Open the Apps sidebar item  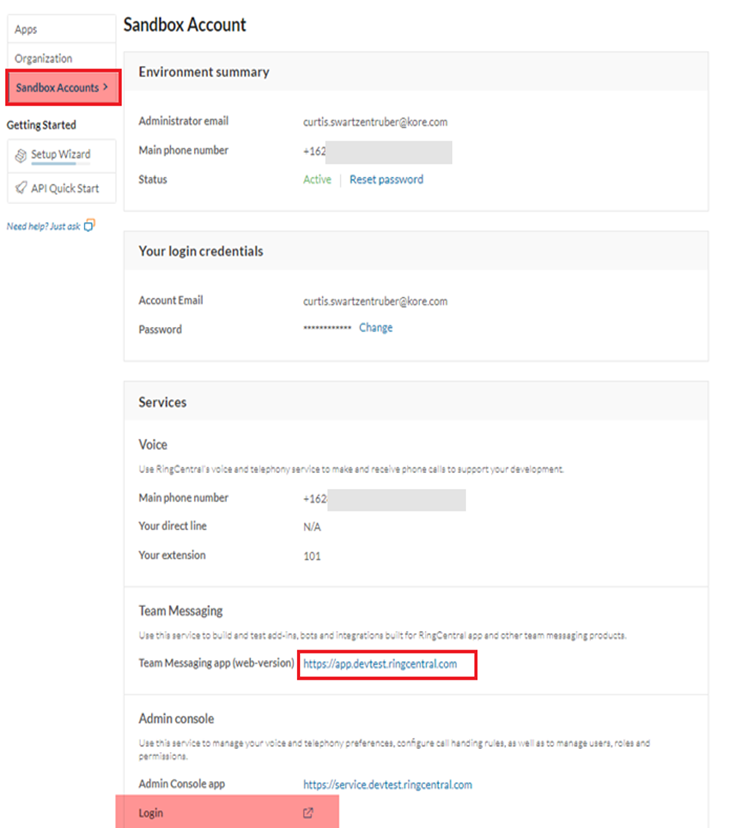pyautogui.click(x=26, y=30)
